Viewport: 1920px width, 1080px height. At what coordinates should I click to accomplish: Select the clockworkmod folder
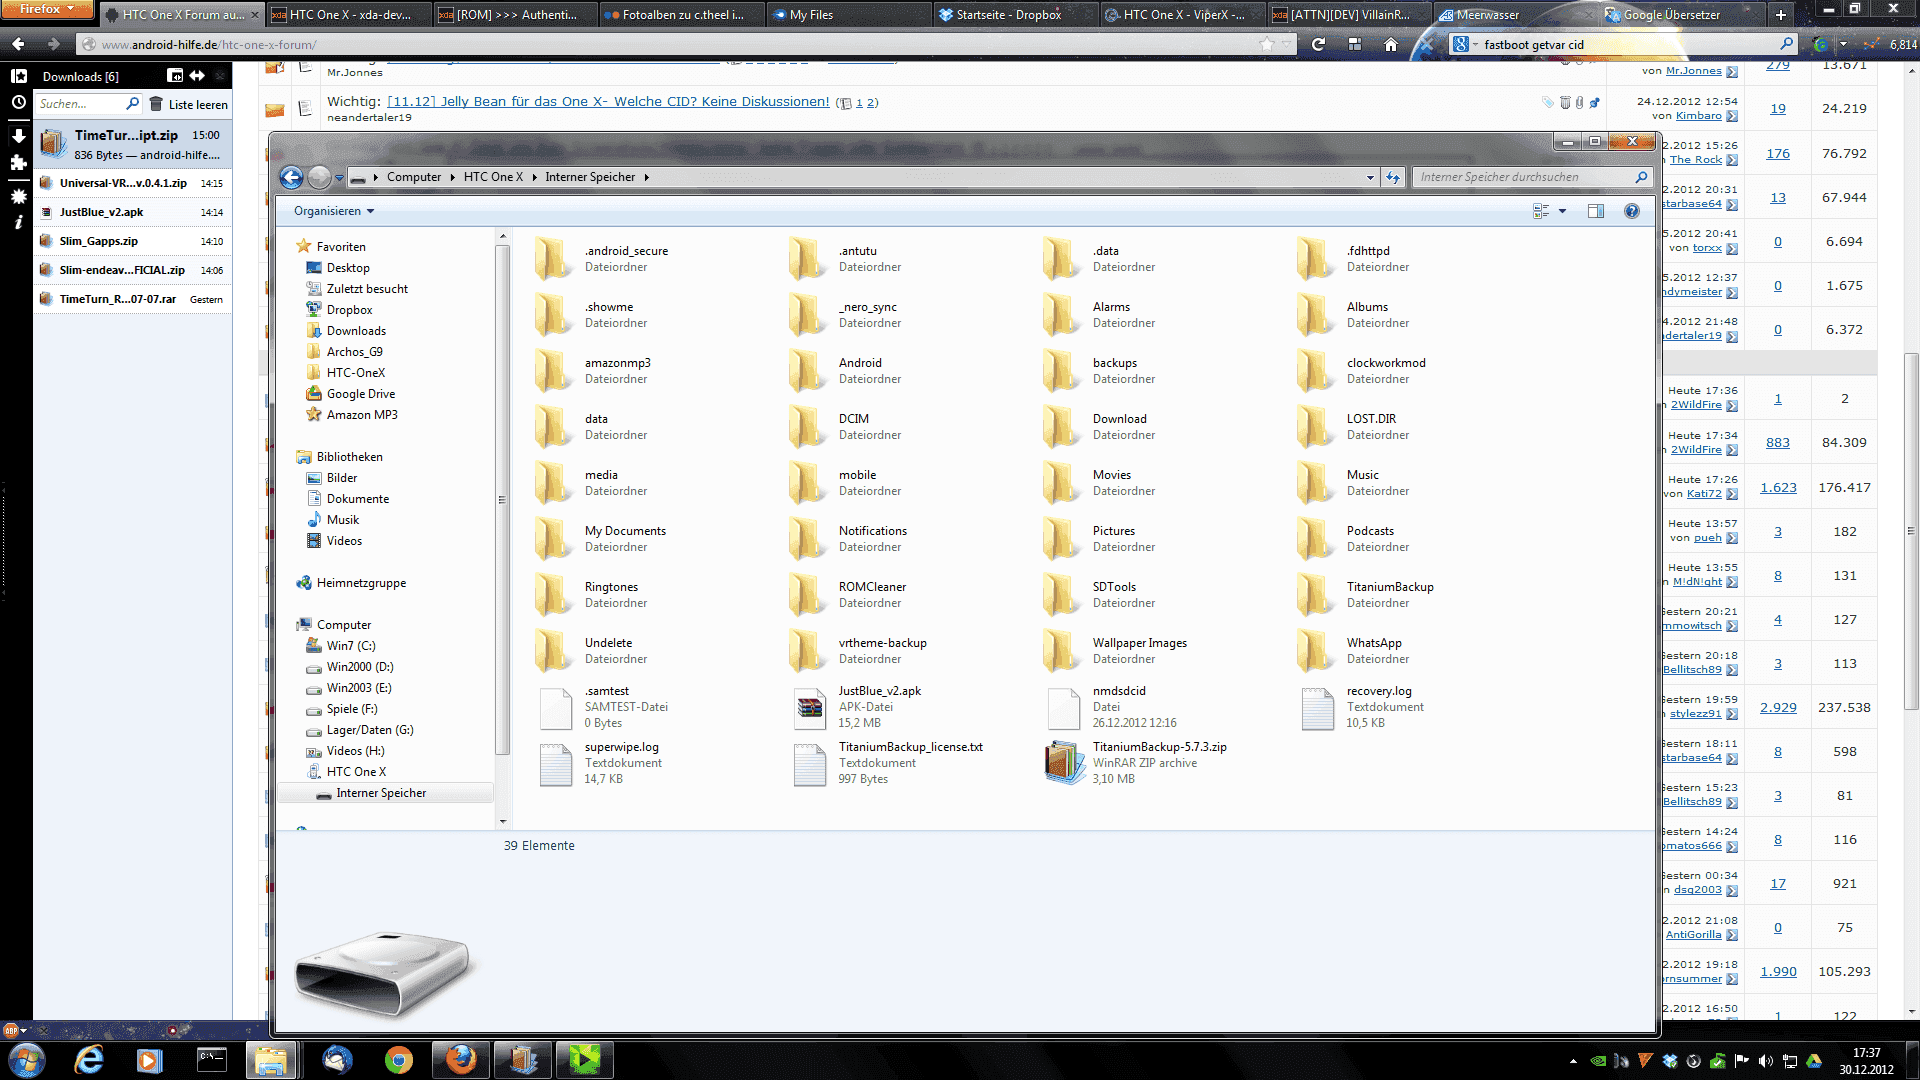[1362, 370]
